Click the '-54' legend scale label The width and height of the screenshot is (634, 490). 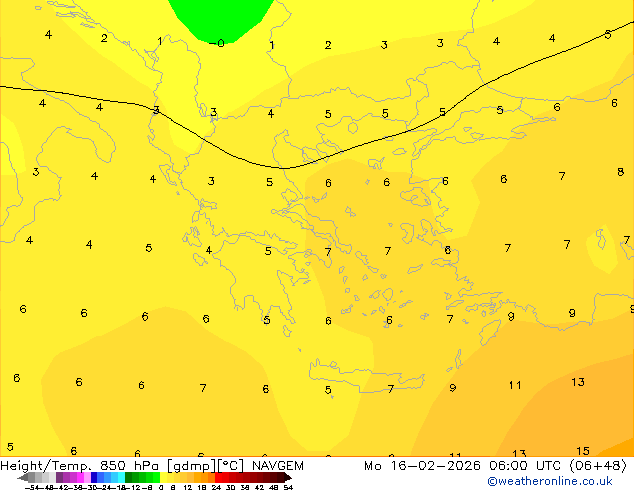[x=32, y=488]
